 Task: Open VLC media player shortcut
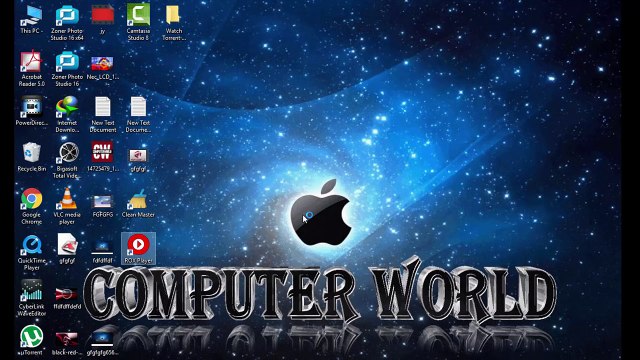pos(67,207)
